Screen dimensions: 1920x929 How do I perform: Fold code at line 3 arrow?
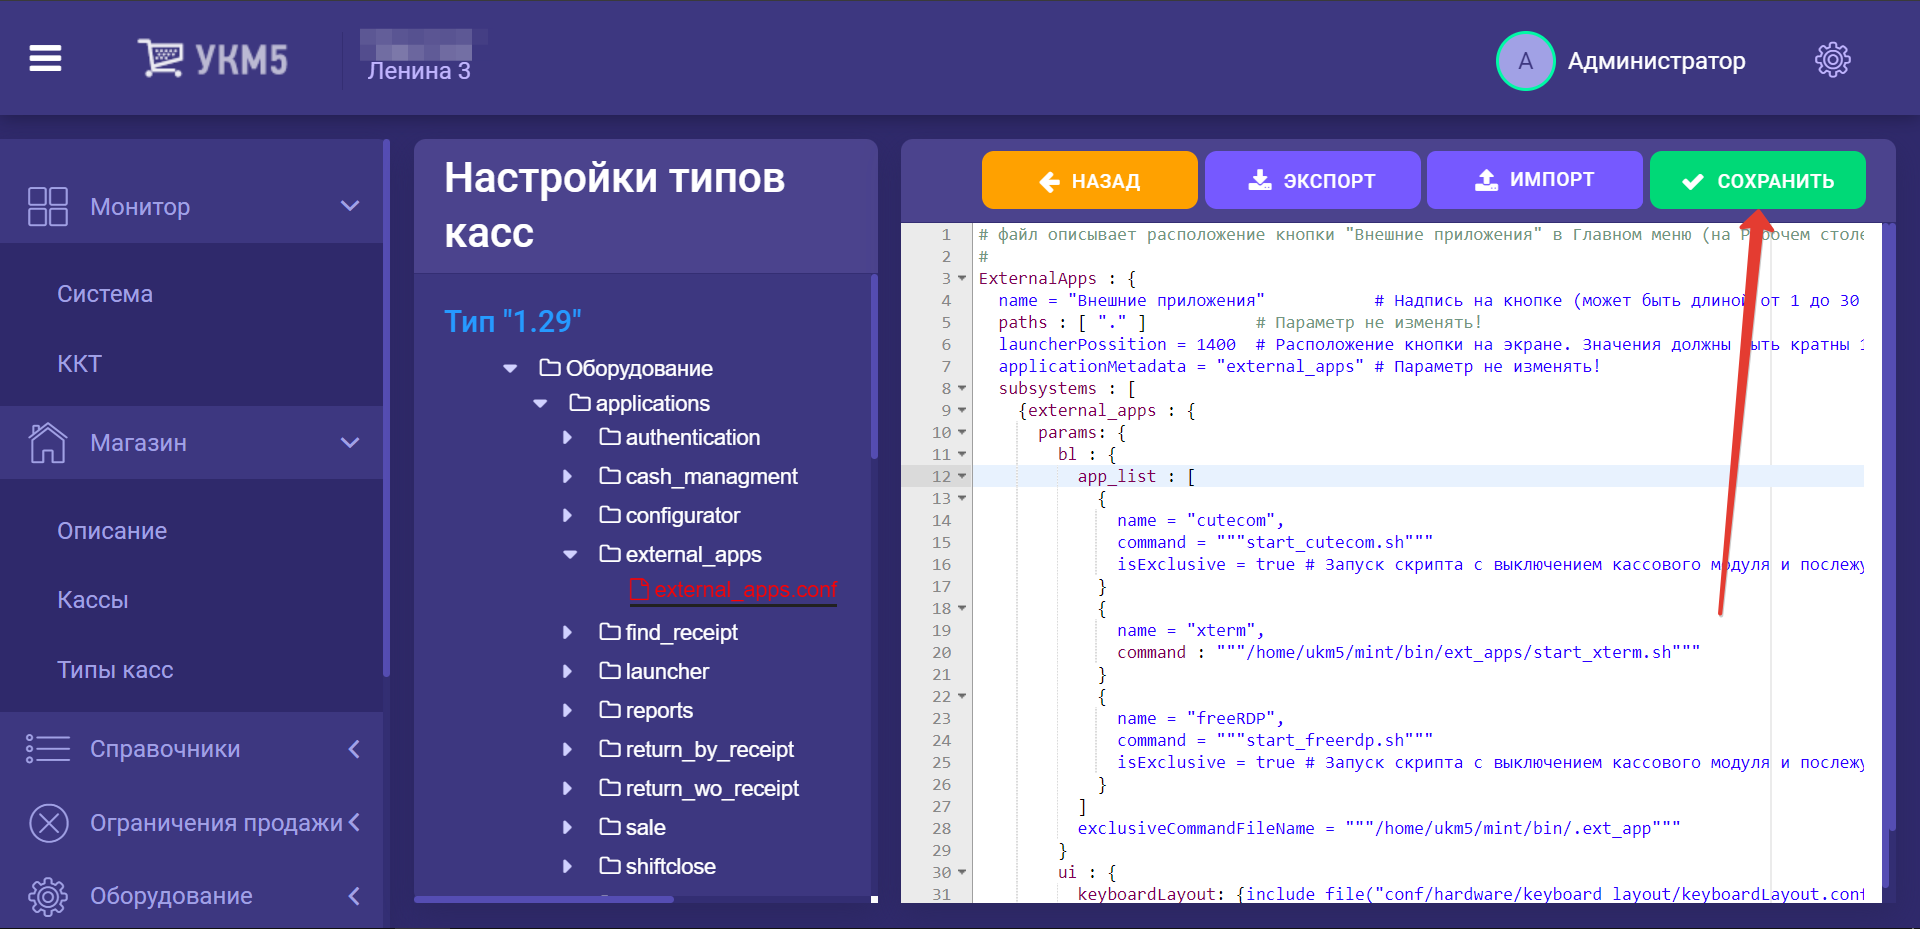coord(962,278)
